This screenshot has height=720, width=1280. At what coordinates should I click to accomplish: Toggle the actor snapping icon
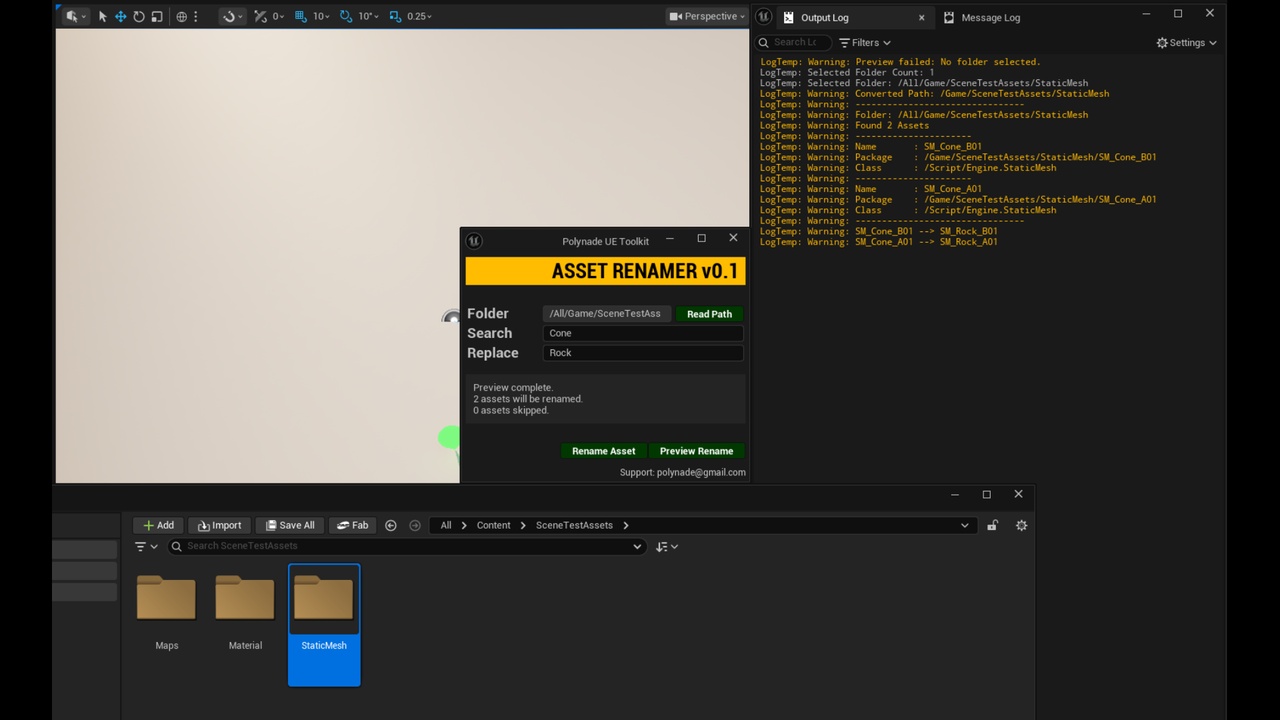[x=260, y=16]
